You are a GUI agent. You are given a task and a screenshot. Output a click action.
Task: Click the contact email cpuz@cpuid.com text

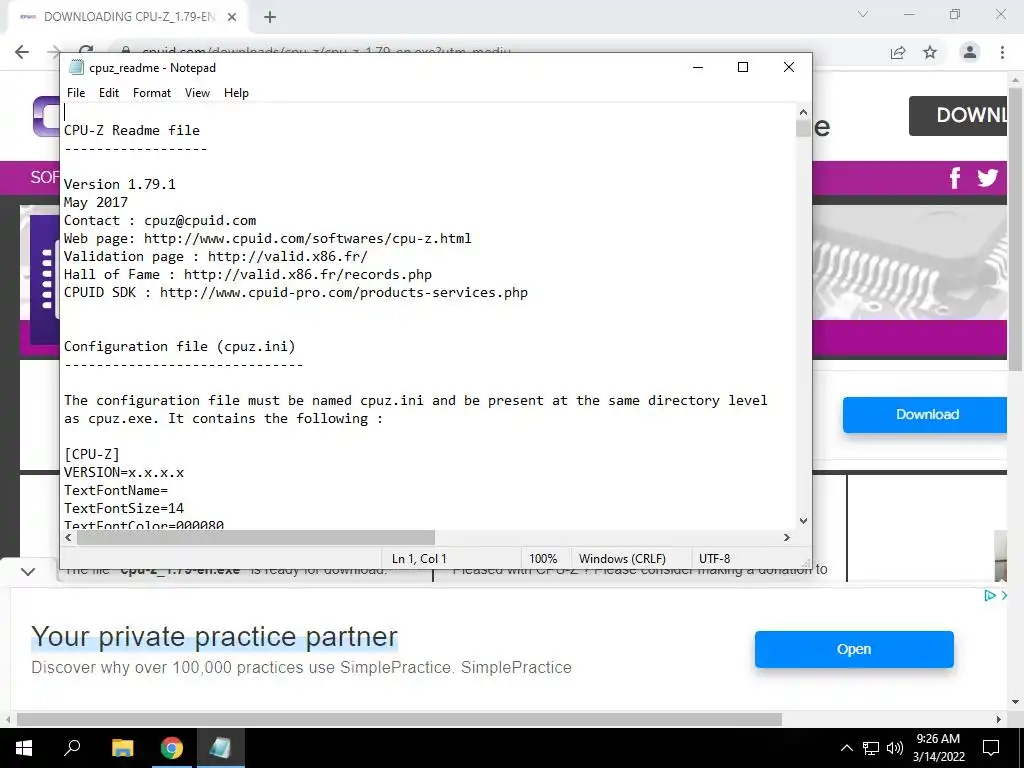click(x=200, y=221)
